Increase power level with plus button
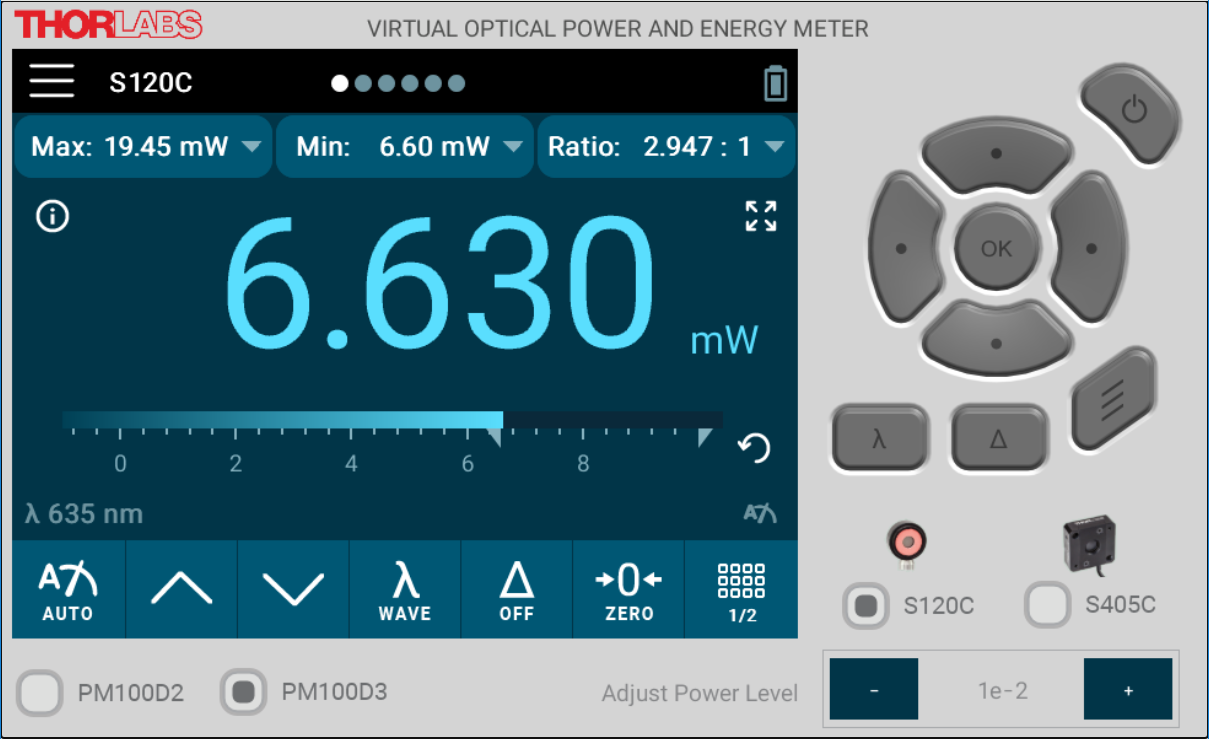Screen dimensions: 1209x739 coord(1128,690)
